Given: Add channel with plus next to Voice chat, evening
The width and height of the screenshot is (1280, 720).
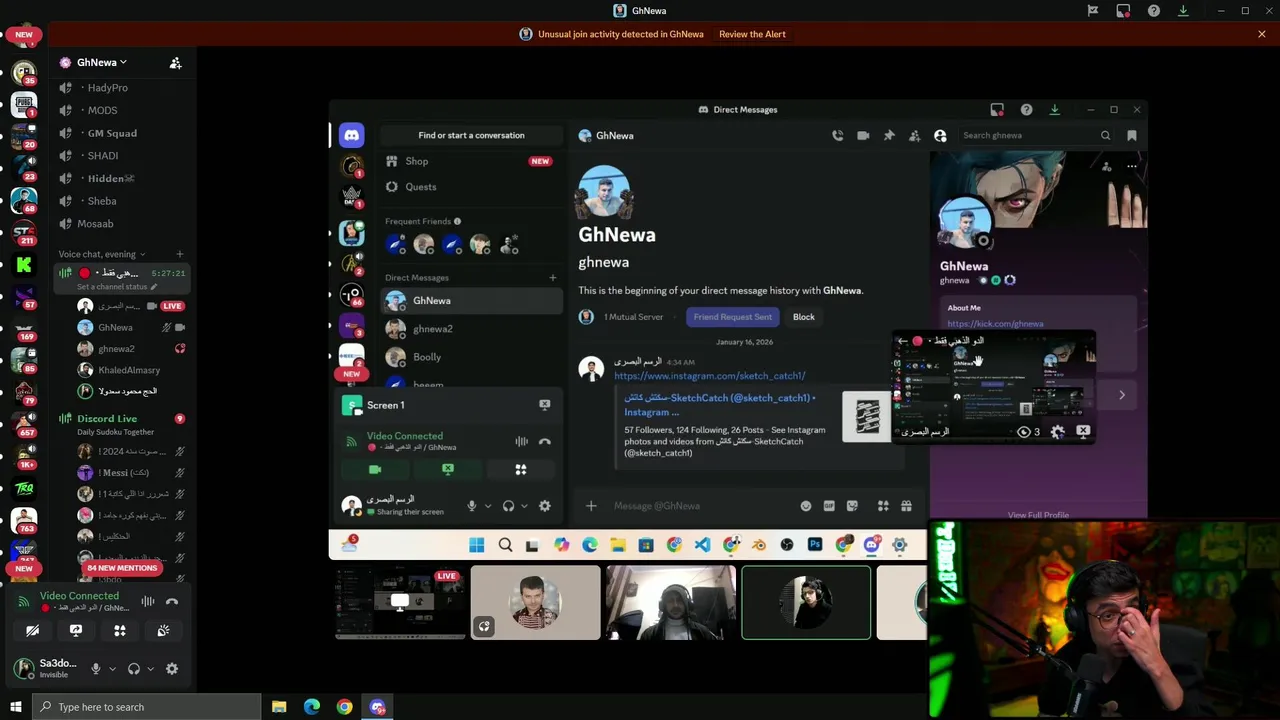Looking at the screenshot, I should (x=180, y=254).
